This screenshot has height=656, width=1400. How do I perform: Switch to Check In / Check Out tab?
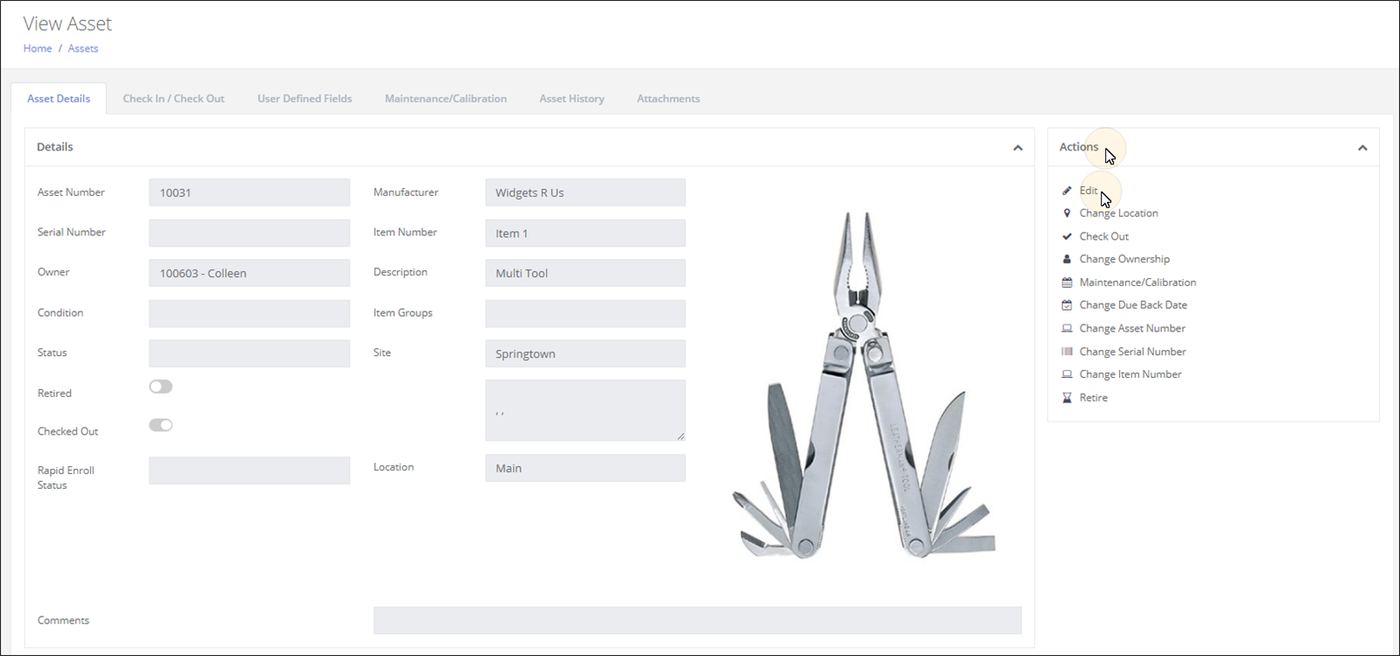pyautogui.click(x=174, y=99)
